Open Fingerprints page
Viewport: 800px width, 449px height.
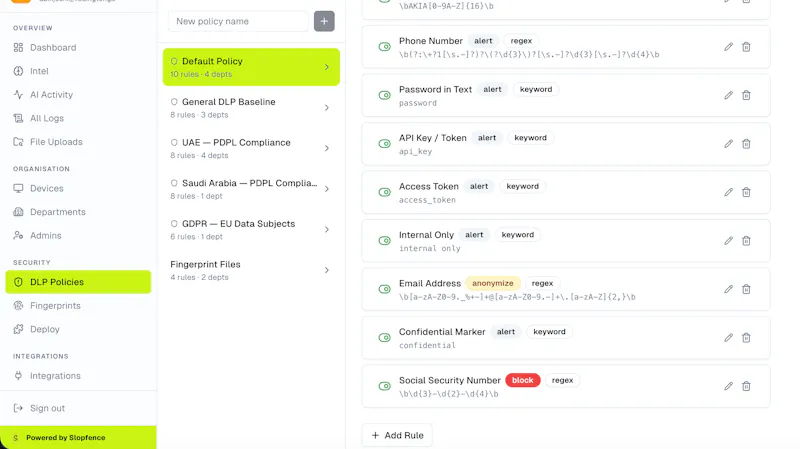78,306
